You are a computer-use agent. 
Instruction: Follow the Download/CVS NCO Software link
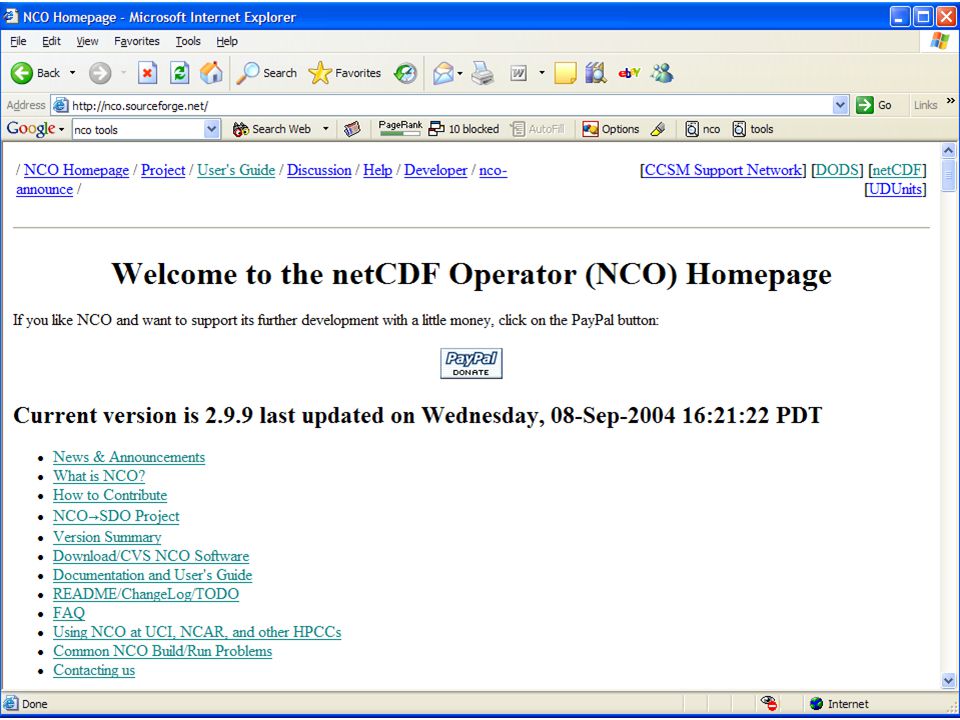(x=151, y=557)
